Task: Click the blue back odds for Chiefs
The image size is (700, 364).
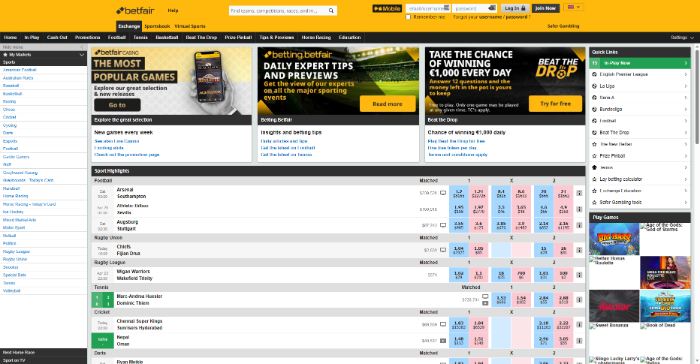Action: tap(458, 250)
